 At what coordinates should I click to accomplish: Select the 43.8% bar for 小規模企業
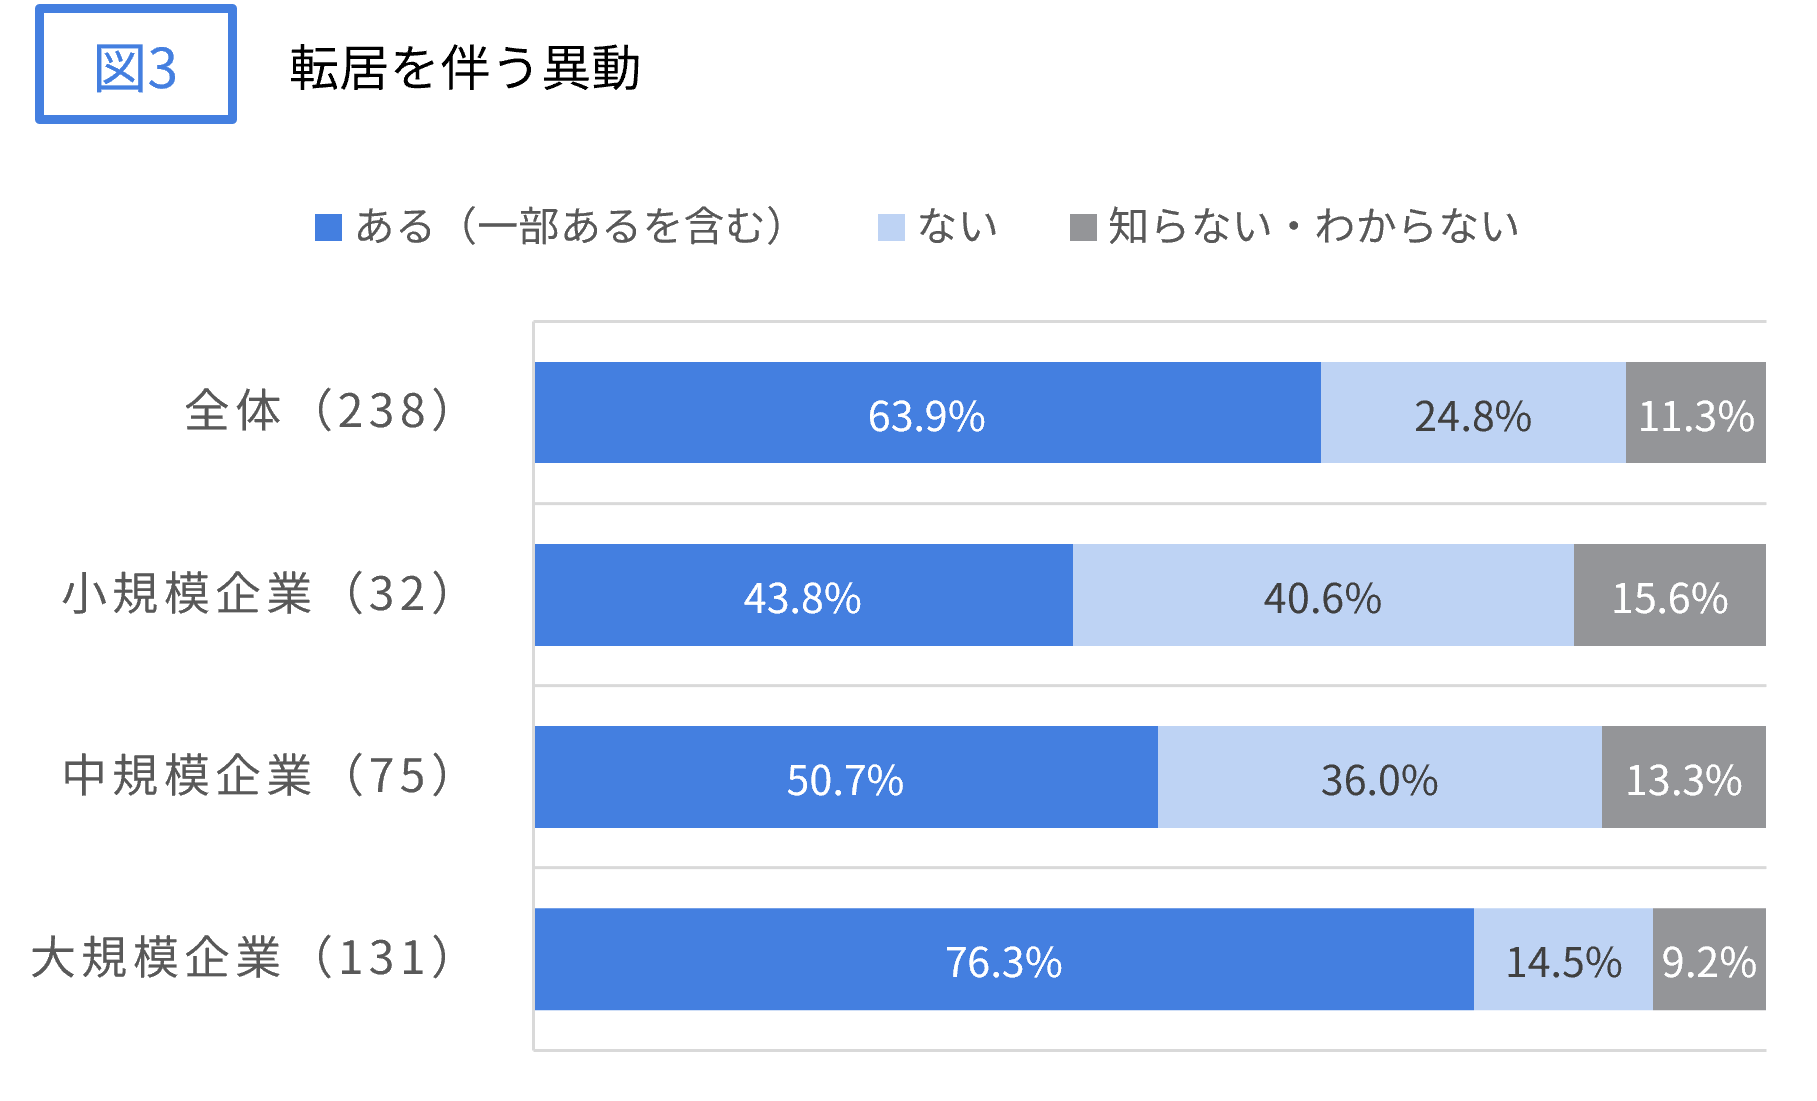803,595
